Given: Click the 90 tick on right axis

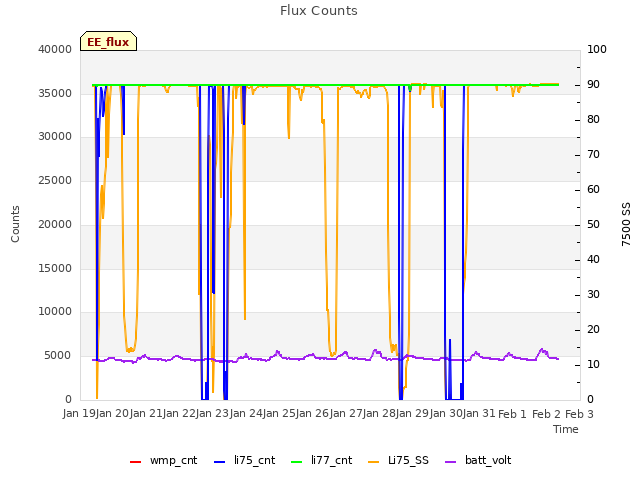Looking at the screenshot, I should [593, 85].
